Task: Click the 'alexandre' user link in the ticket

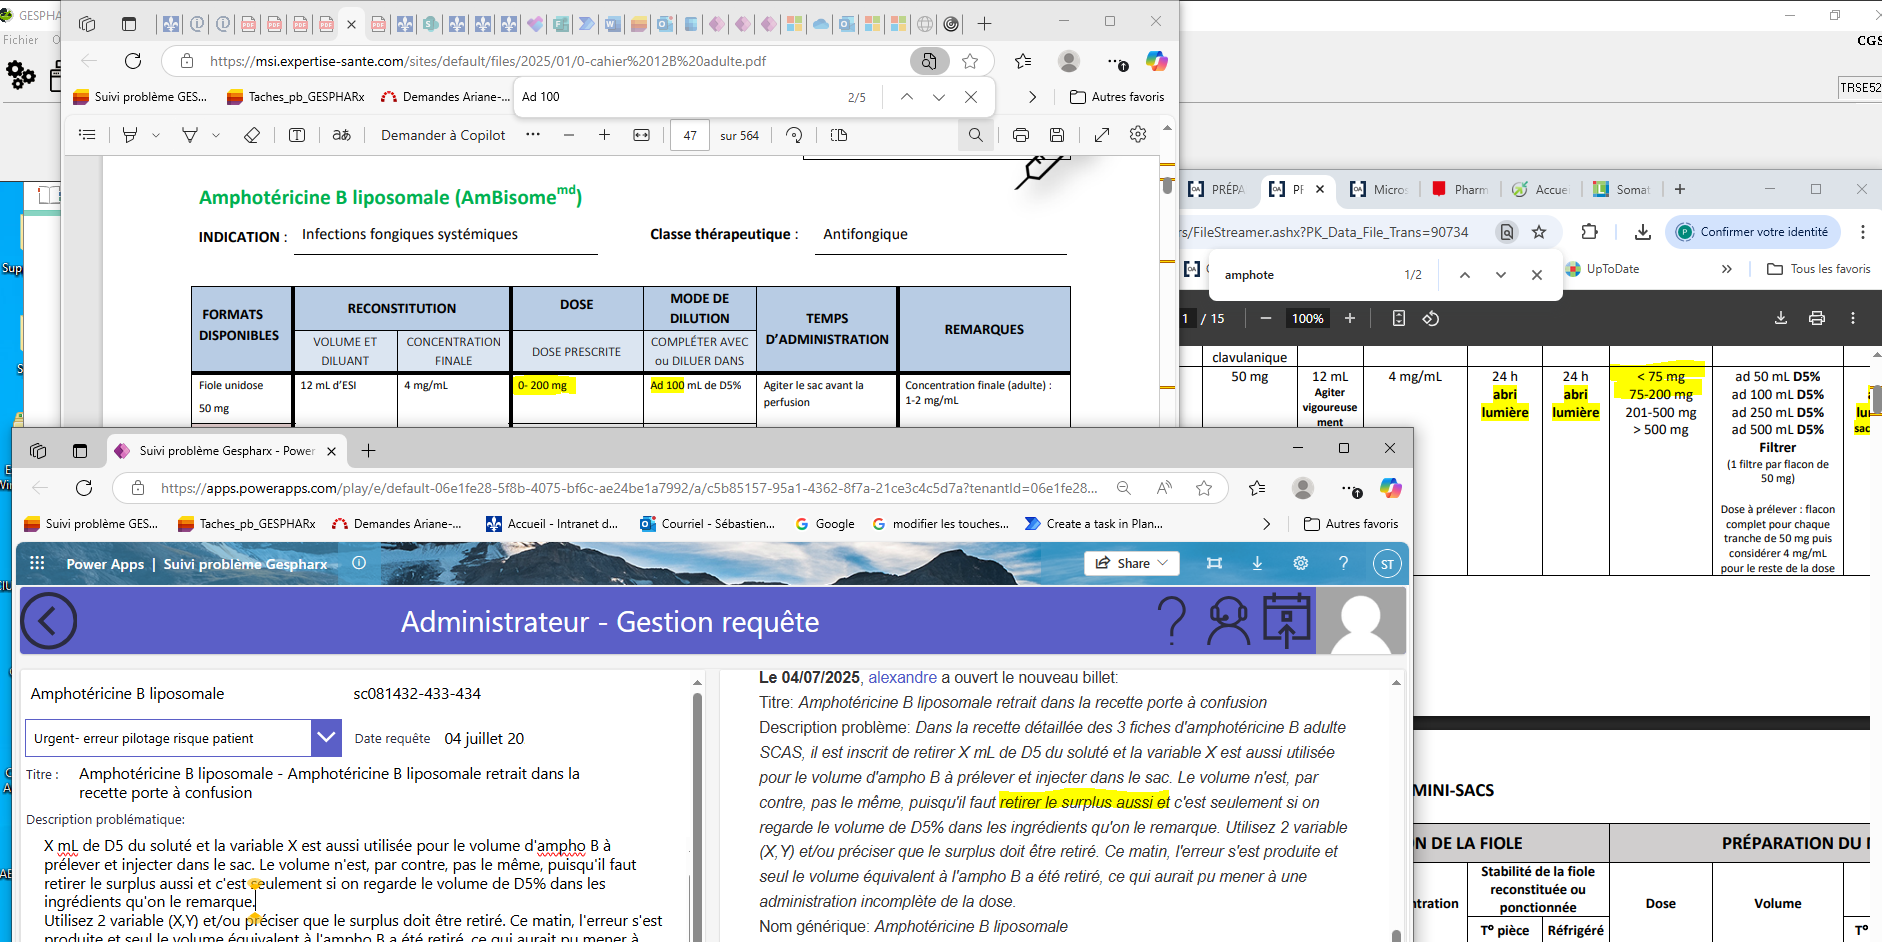Action: tap(902, 677)
